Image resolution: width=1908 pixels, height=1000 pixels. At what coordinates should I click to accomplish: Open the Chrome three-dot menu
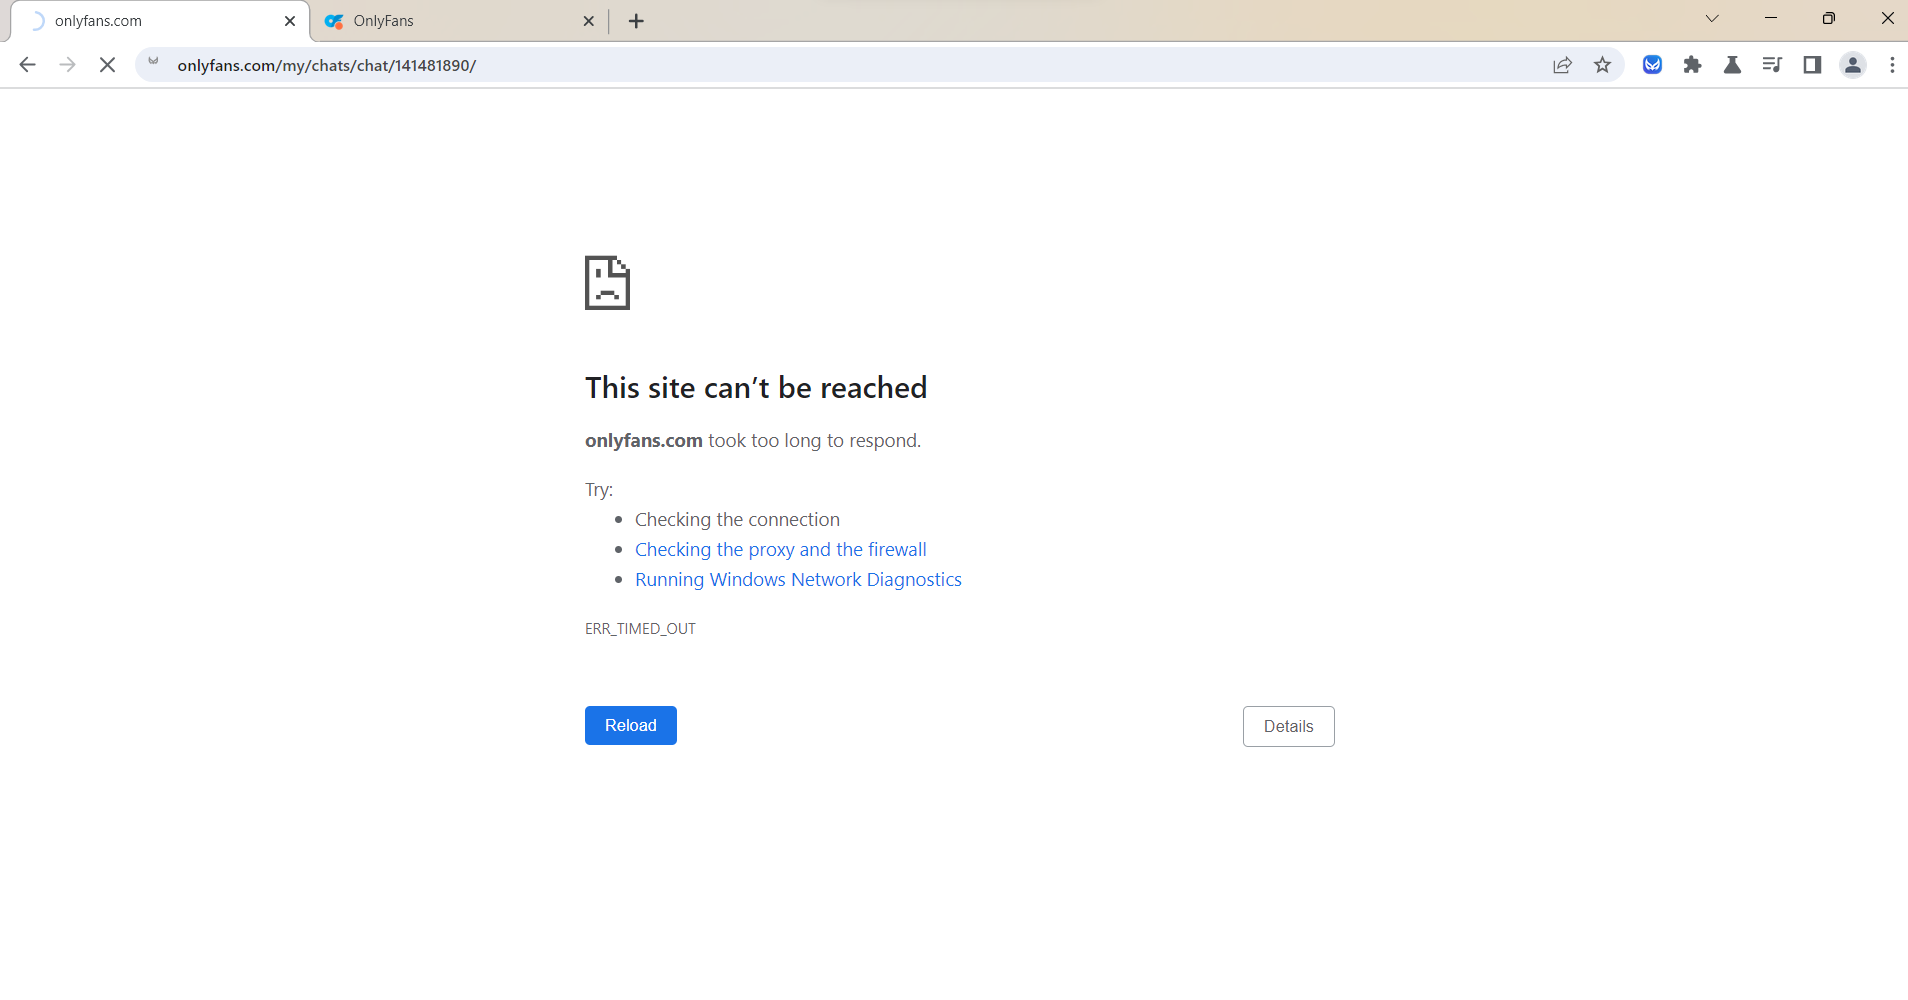point(1892,65)
